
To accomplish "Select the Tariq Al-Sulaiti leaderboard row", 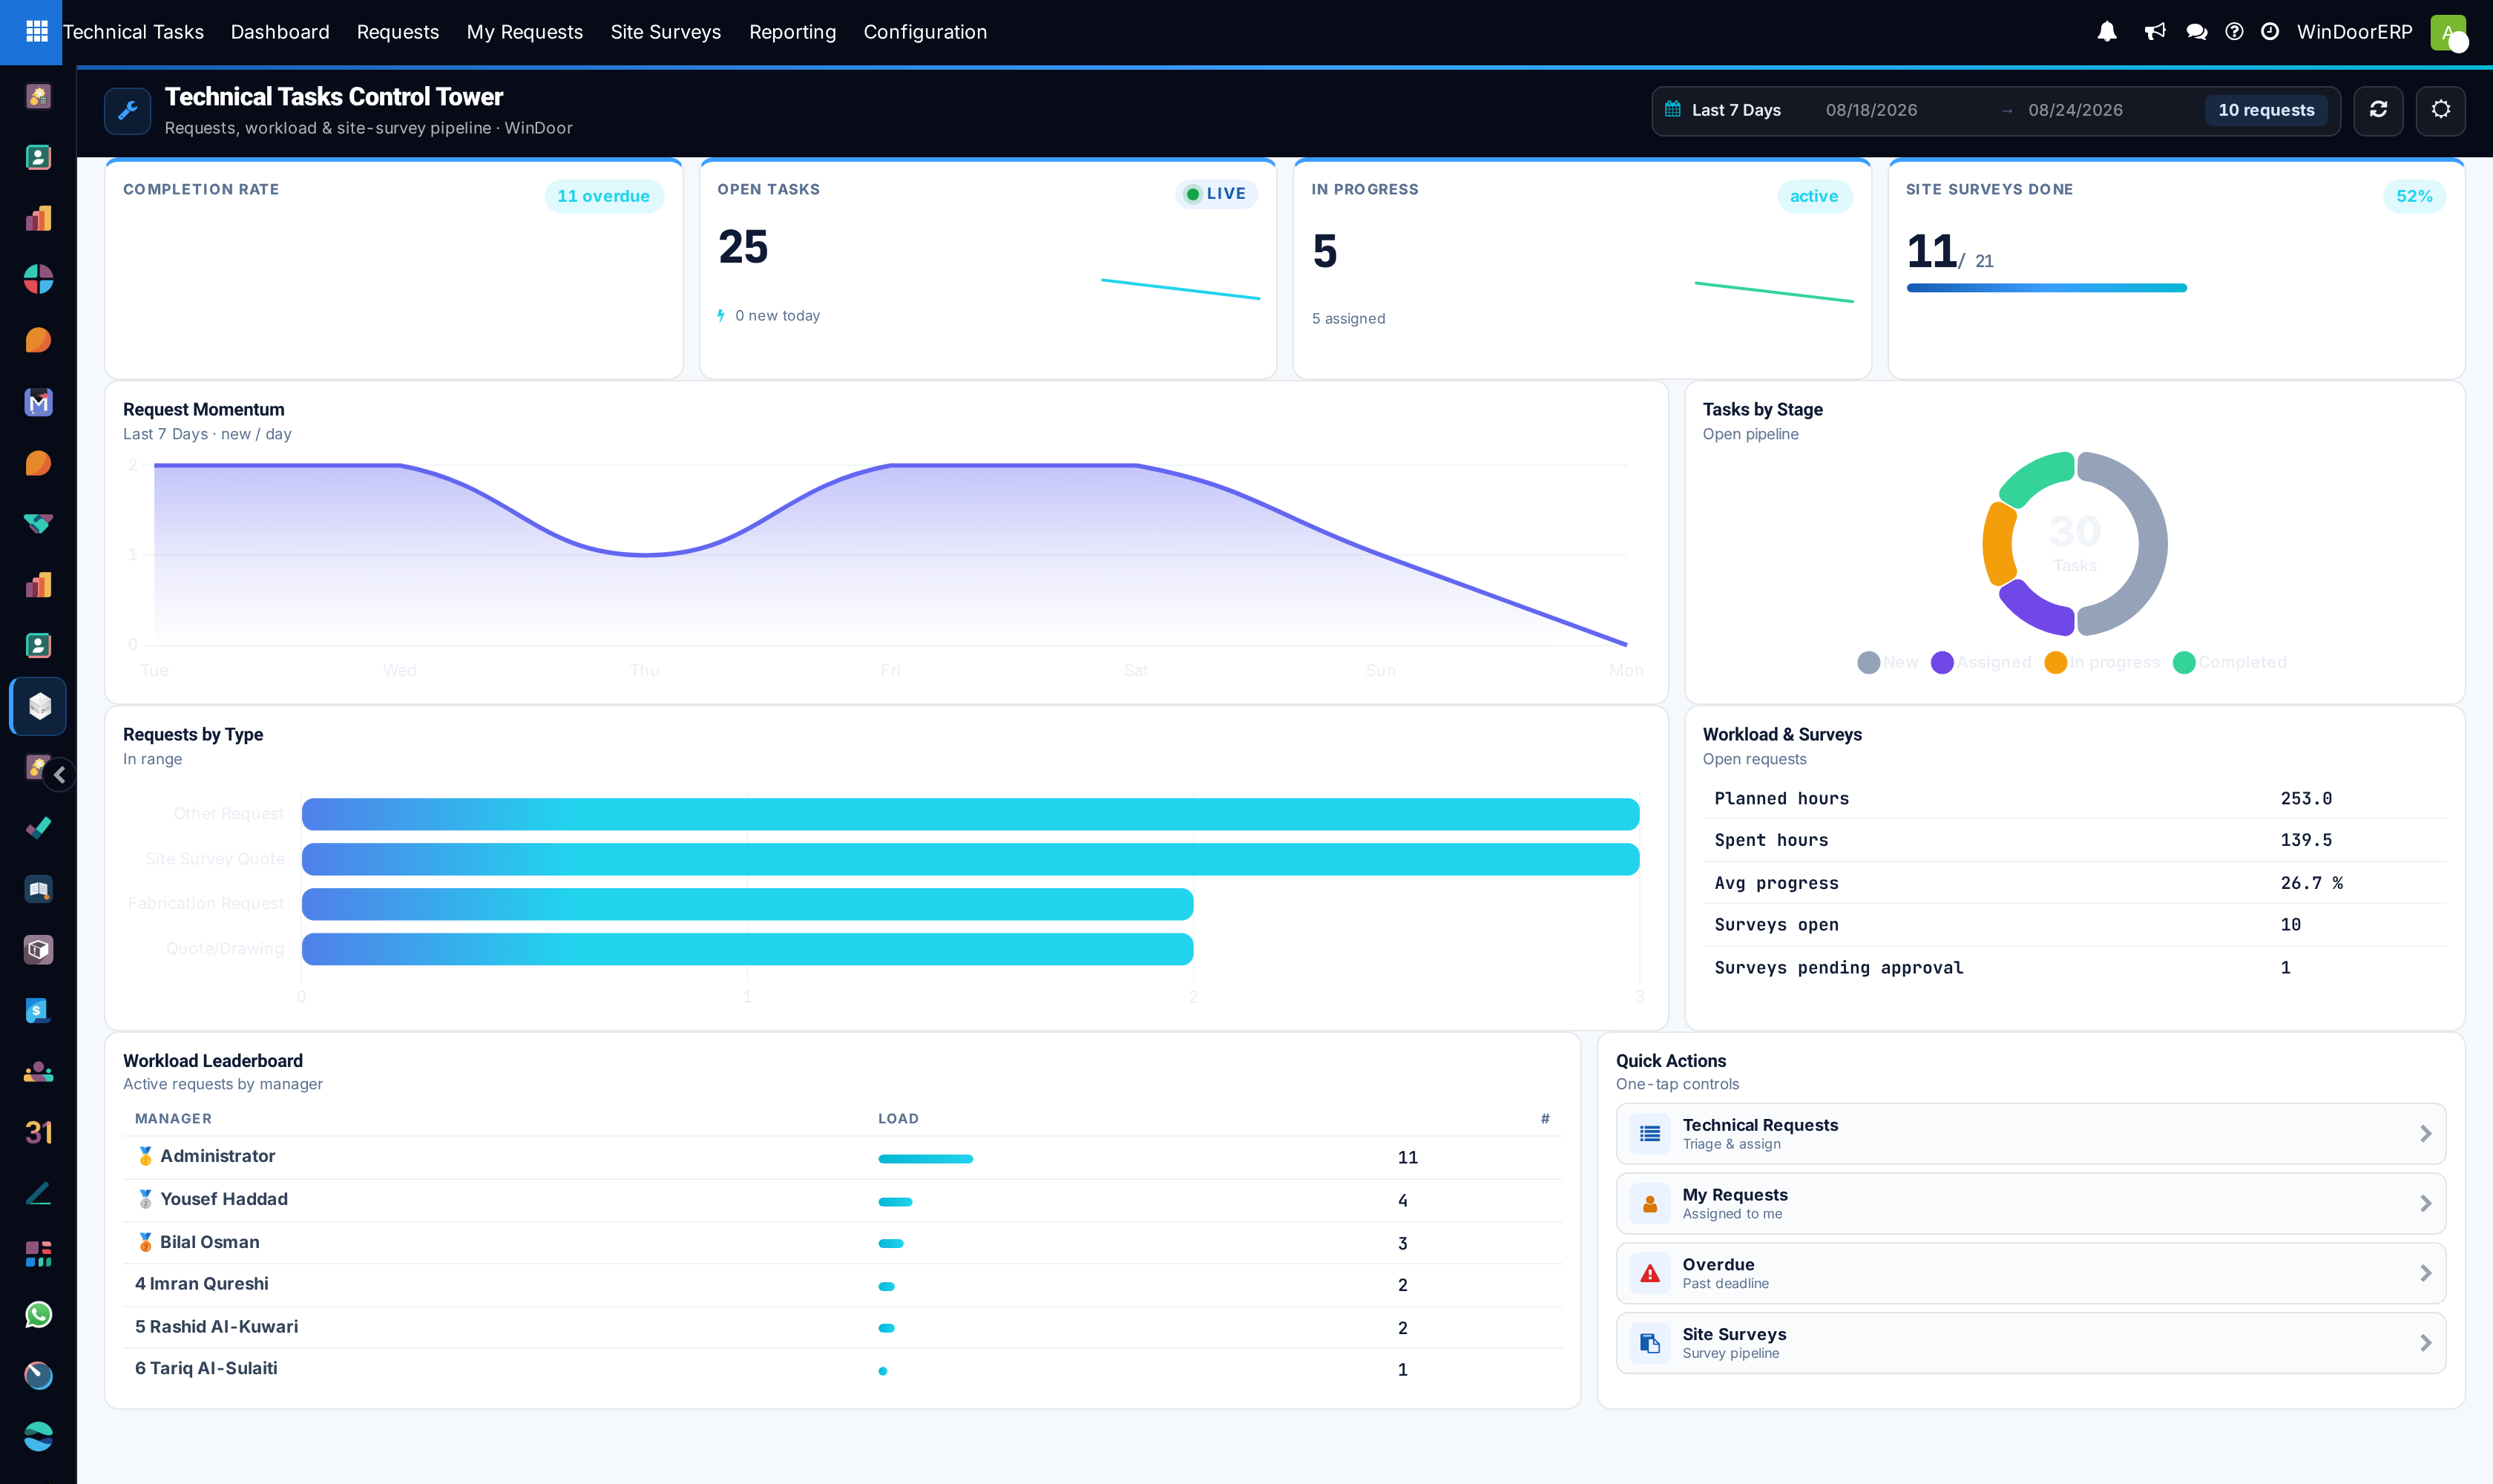I will (841, 1369).
